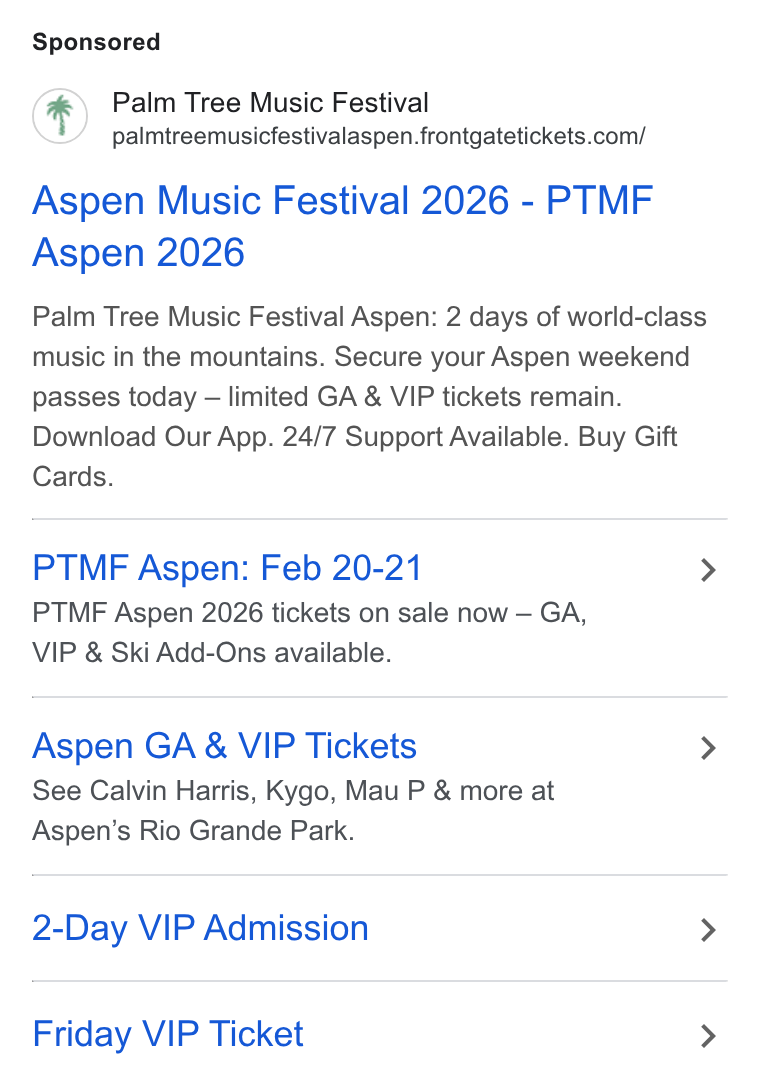Screen dimensions: 760x1086
Task: Click the Aspen's Rio Grande Park text
Action: [193, 830]
